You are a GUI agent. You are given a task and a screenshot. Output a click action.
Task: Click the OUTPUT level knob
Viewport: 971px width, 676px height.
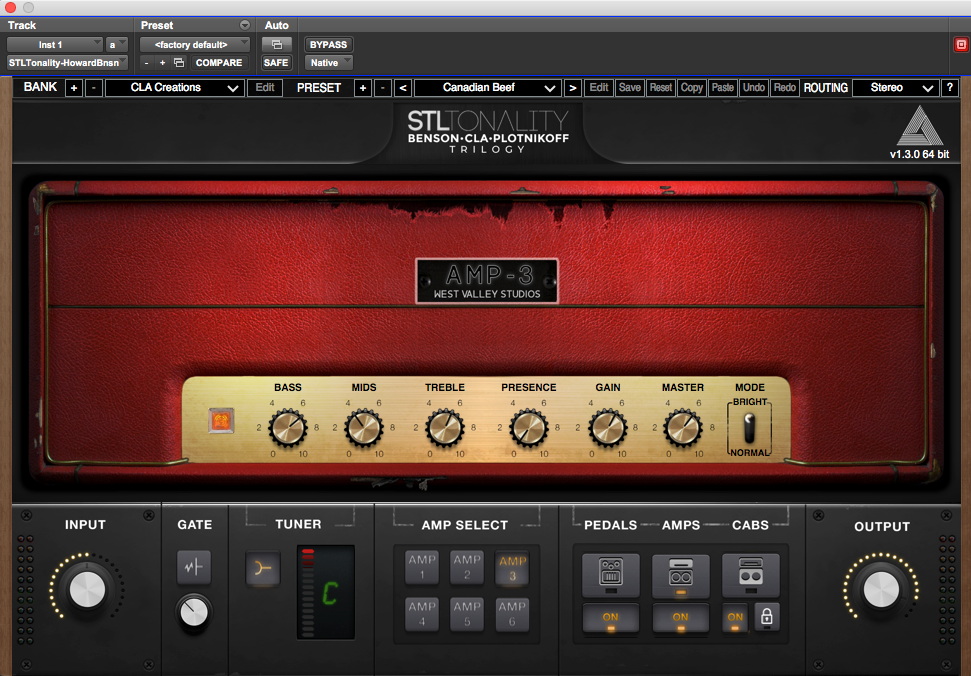point(881,589)
